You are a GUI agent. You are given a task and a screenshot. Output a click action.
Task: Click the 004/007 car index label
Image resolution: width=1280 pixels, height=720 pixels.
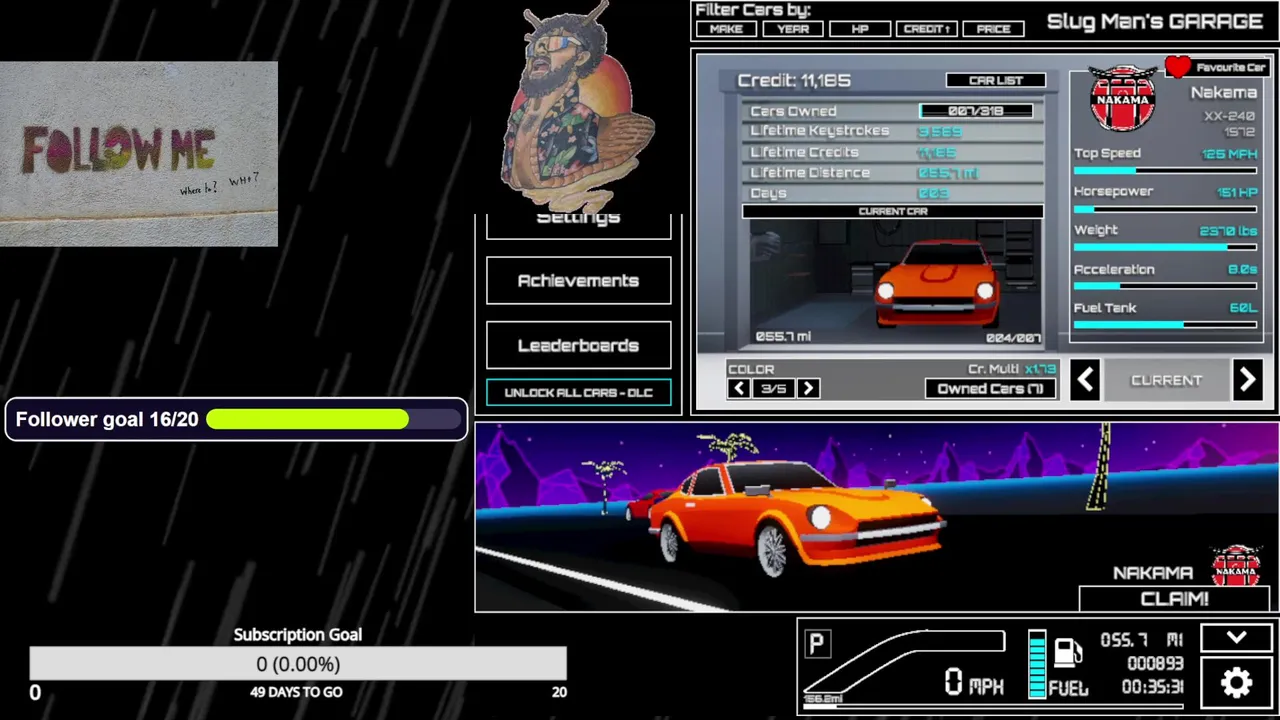(1012, 338)
